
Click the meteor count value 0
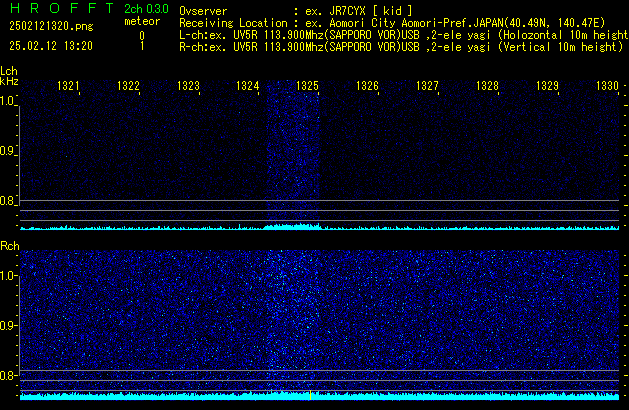(142, 35)
